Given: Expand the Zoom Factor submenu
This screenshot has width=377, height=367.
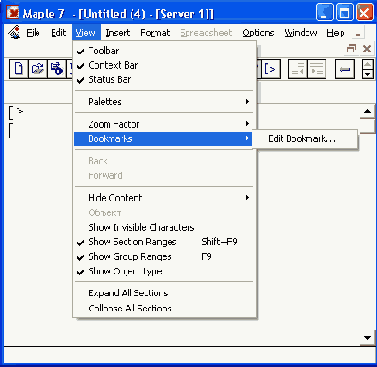Looking at the screenshot, I should [x=163, y=124].
